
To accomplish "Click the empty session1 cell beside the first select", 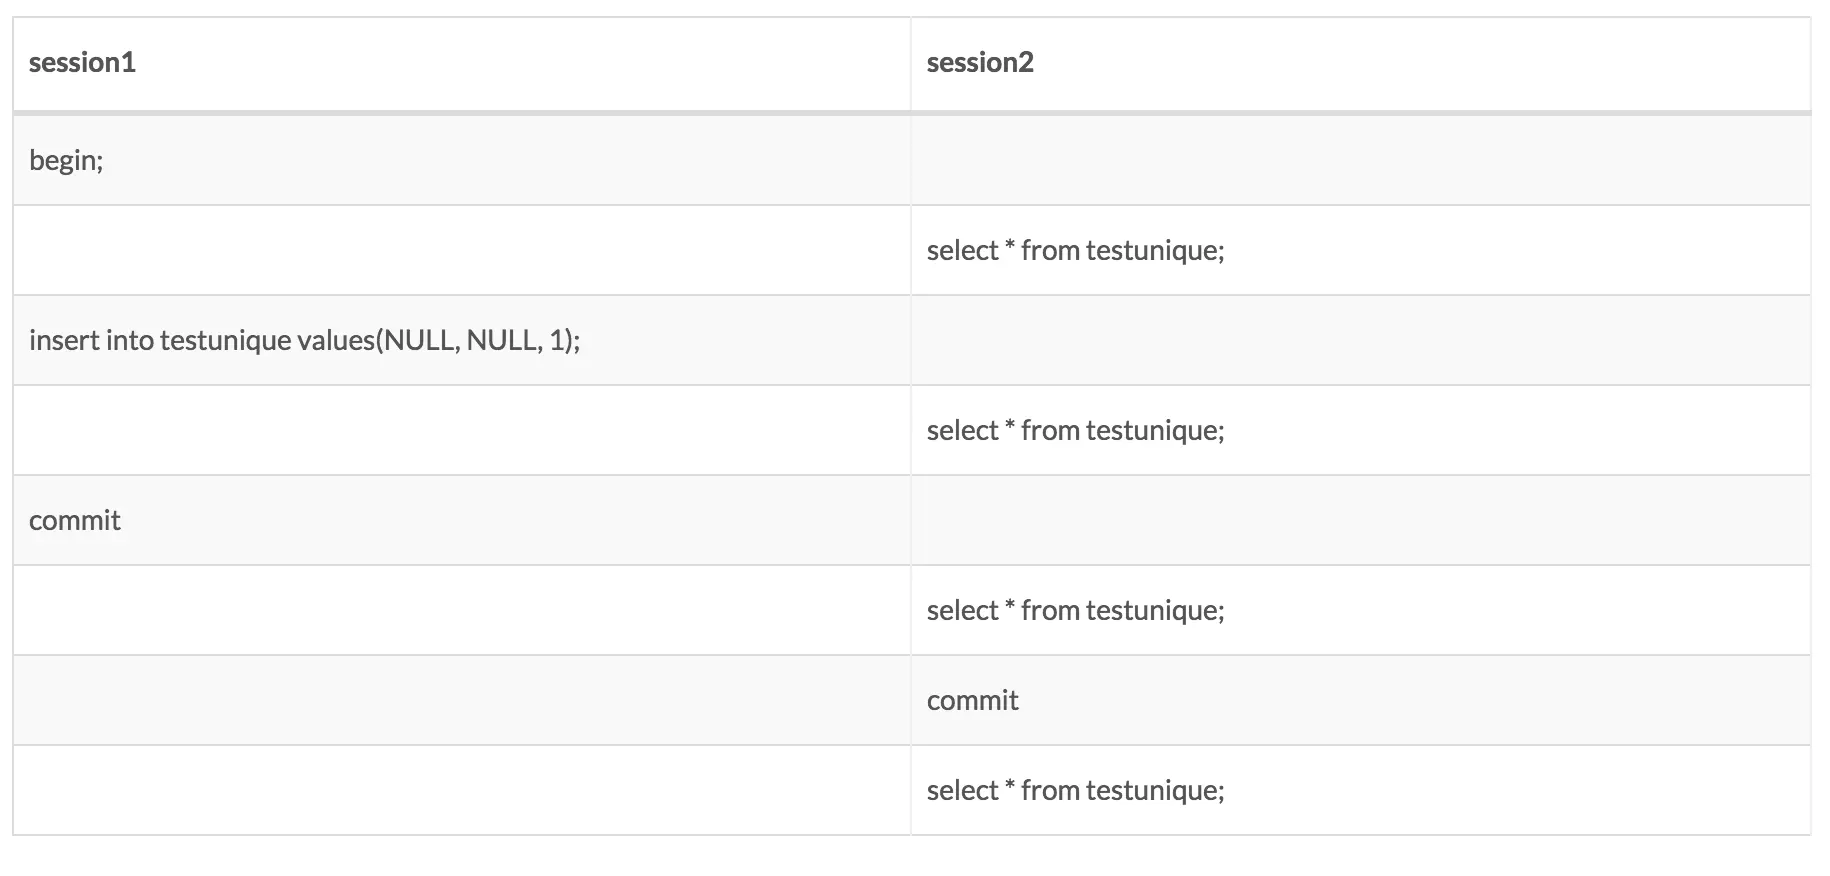I will pyautogui.click(x=461, y=251).
